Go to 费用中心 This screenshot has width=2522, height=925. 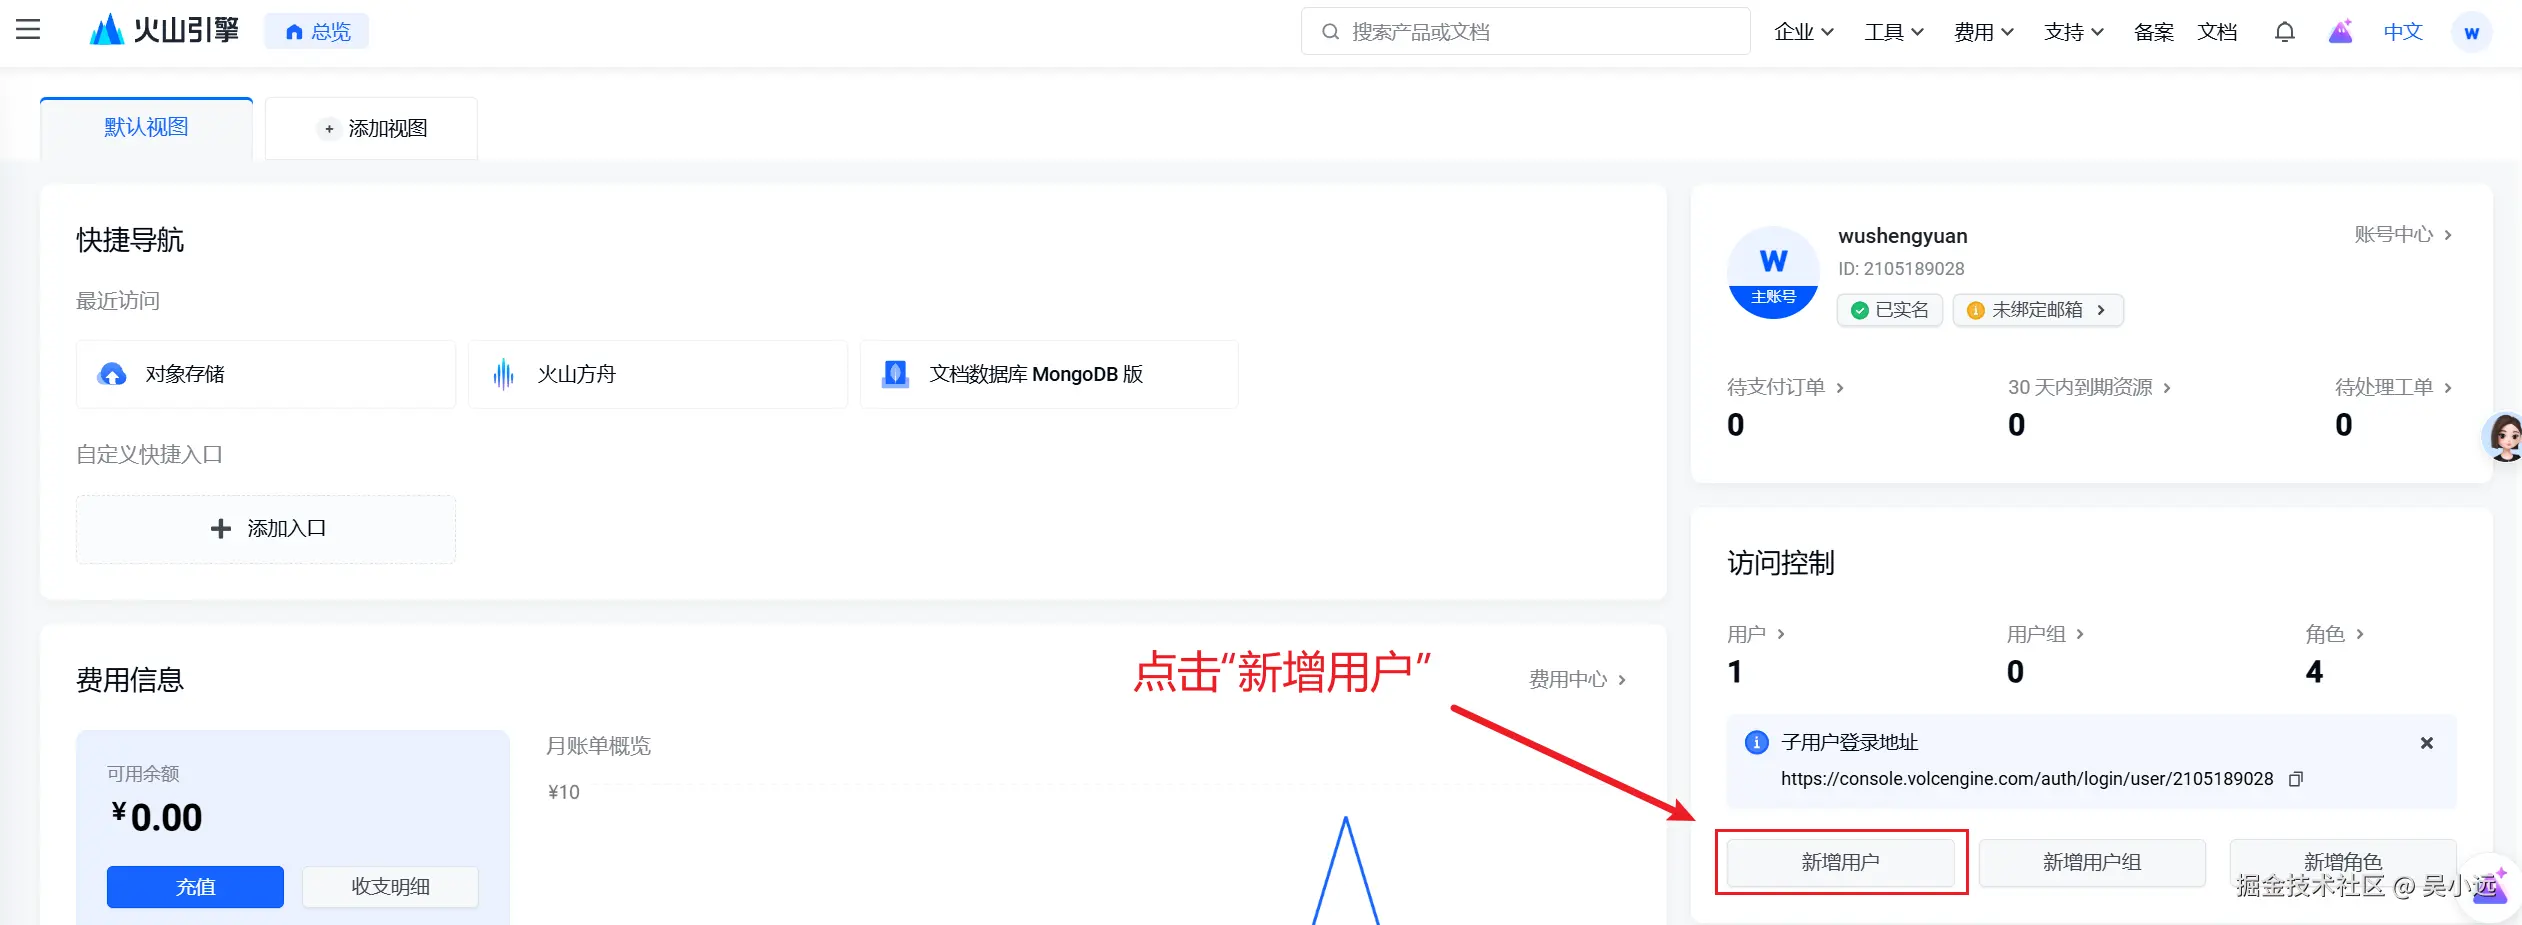(x=1578, y=680)
